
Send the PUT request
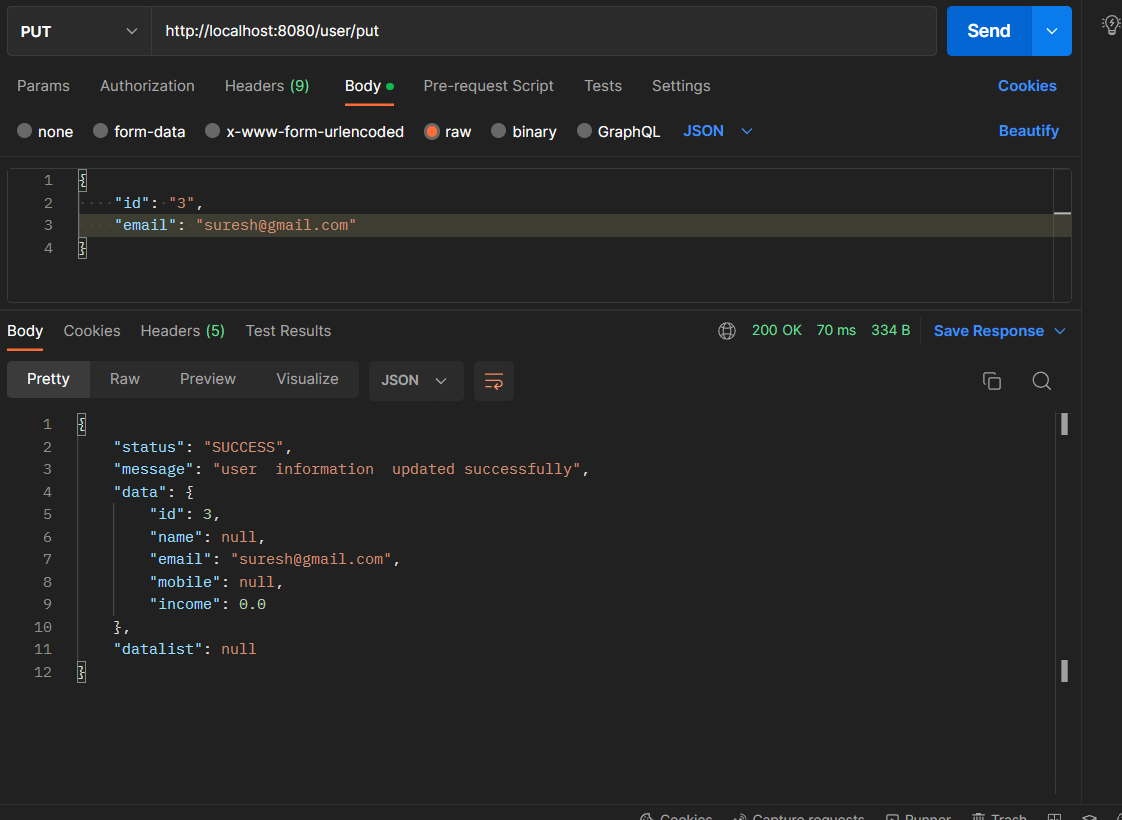[x=989, y=31]
